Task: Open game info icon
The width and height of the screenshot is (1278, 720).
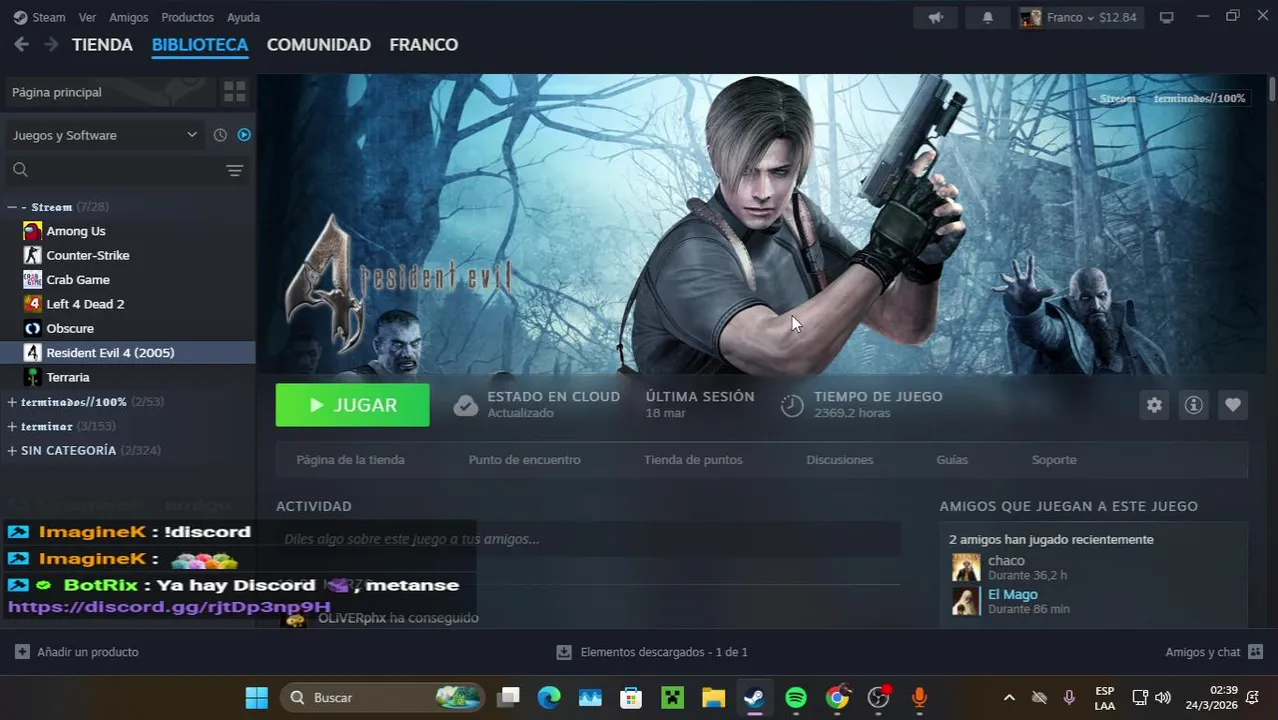Action: point(1194,405)
